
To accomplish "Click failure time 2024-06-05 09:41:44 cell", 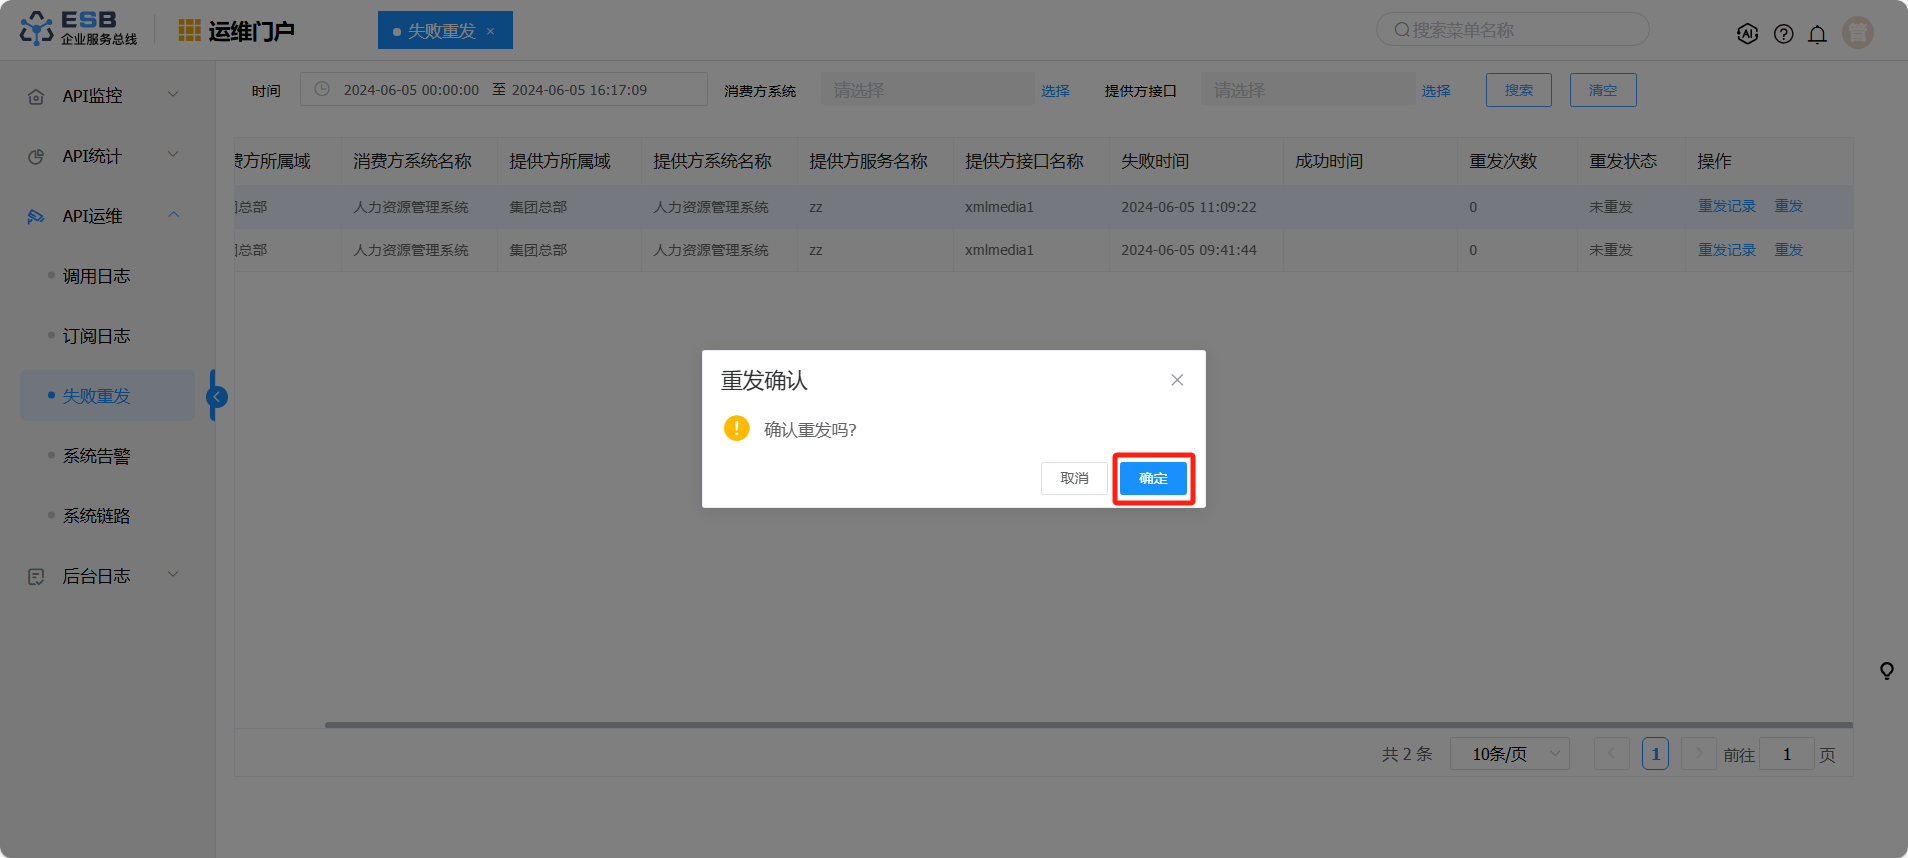I will (x=1189, y=250).
